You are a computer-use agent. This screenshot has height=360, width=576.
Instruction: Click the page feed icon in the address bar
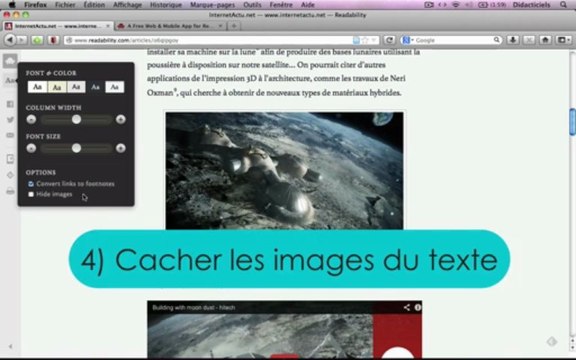pyautogui.click(x=356, y=40)
